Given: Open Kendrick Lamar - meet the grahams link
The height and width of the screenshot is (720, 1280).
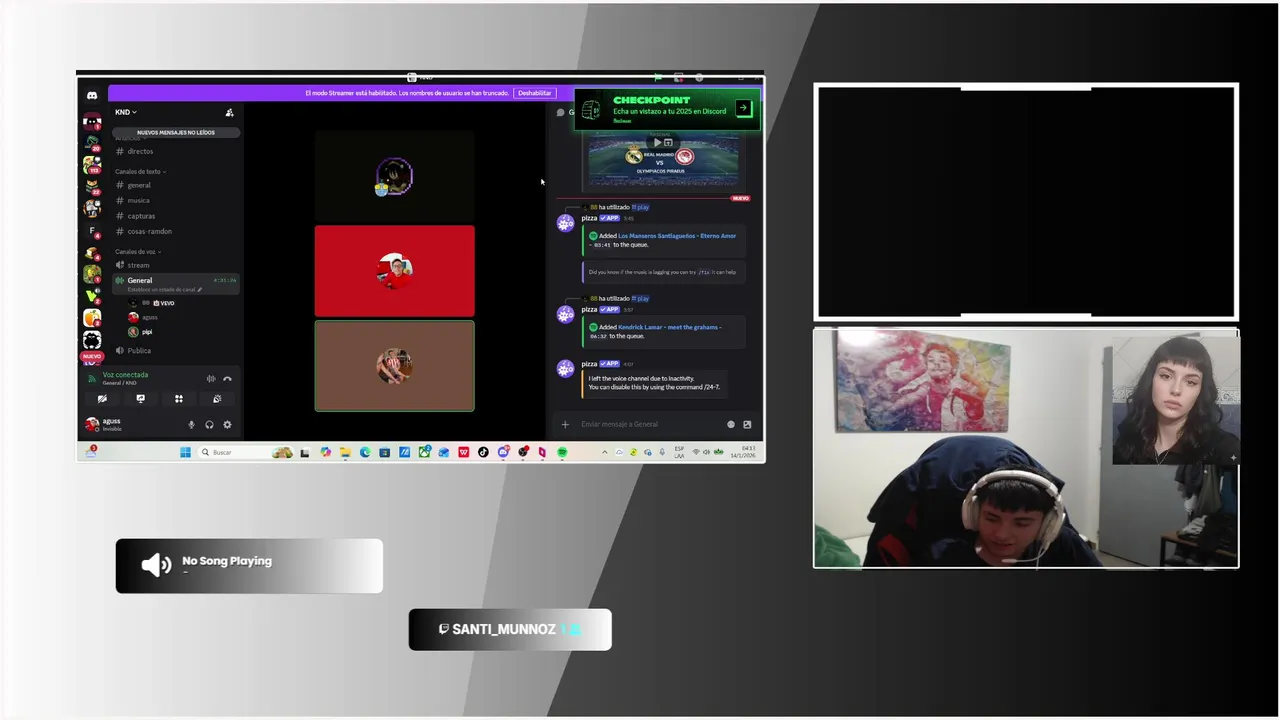Looking at the screenshot, I should (669, 327).
